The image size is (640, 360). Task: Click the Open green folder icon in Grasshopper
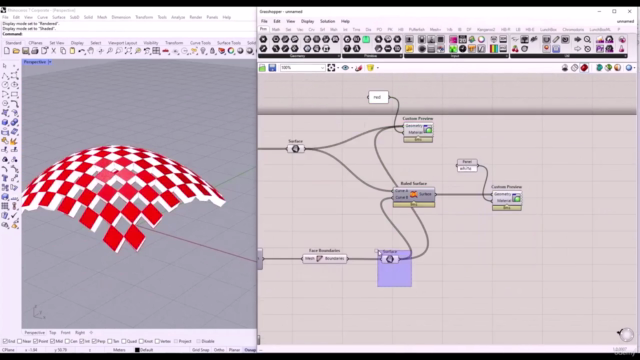point(262,68)
